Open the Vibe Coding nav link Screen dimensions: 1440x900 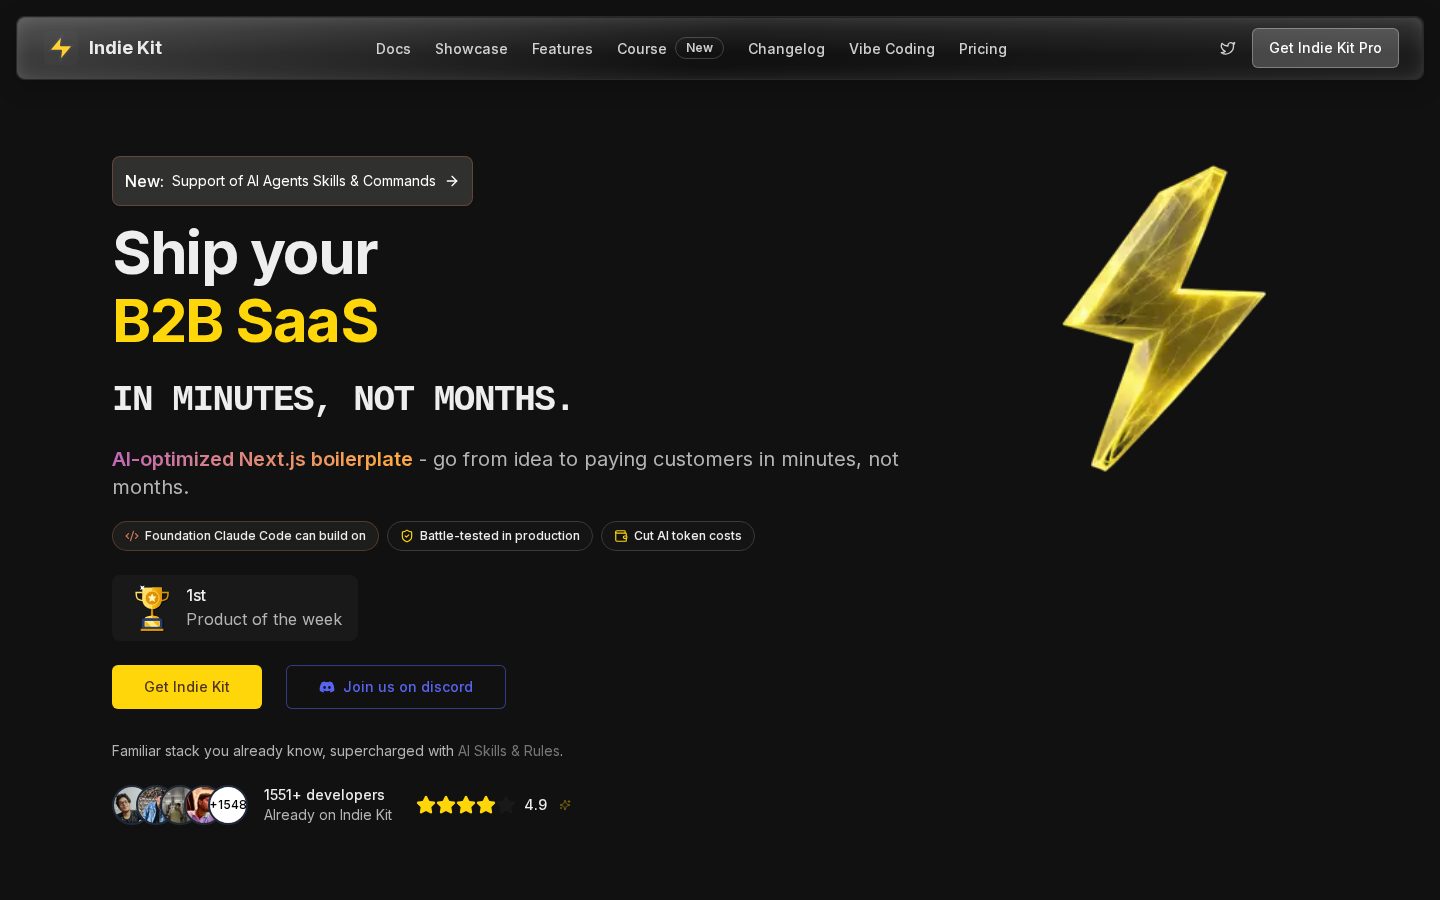click(892, 49)
